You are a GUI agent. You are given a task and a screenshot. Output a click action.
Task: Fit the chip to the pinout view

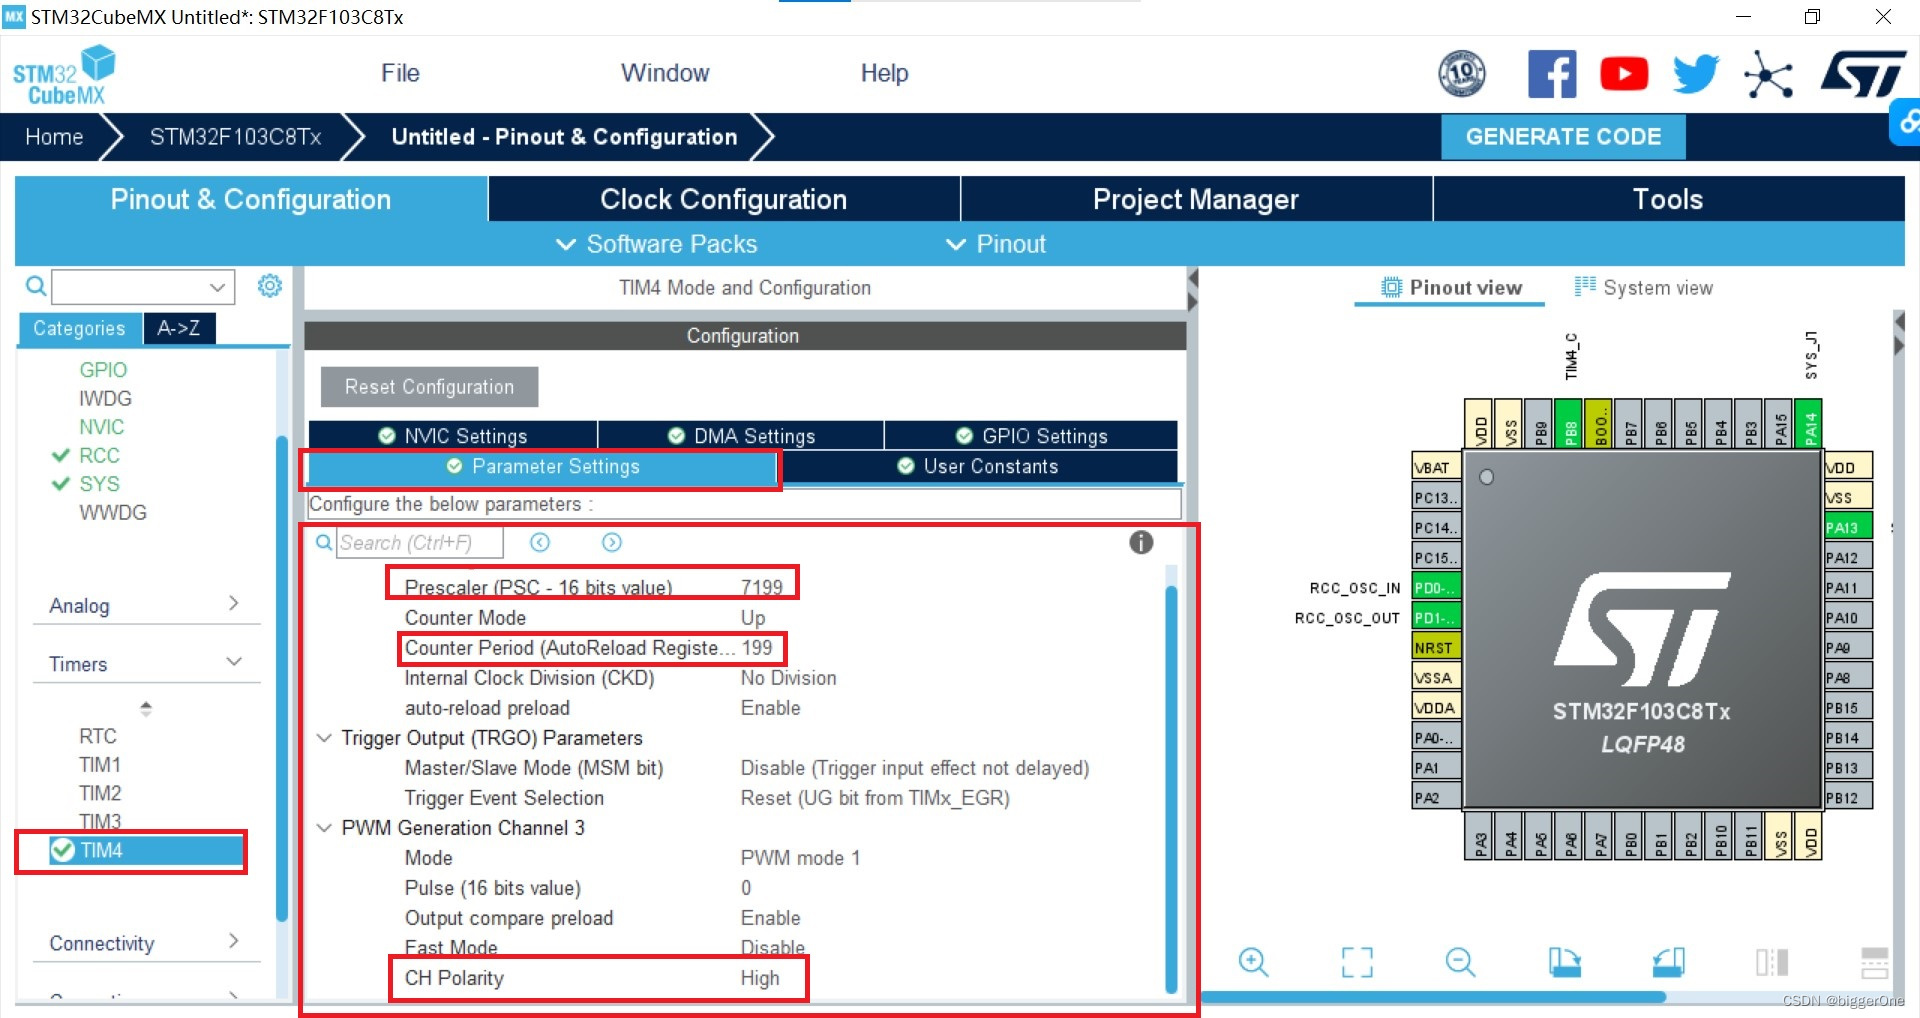[1357, 962]
